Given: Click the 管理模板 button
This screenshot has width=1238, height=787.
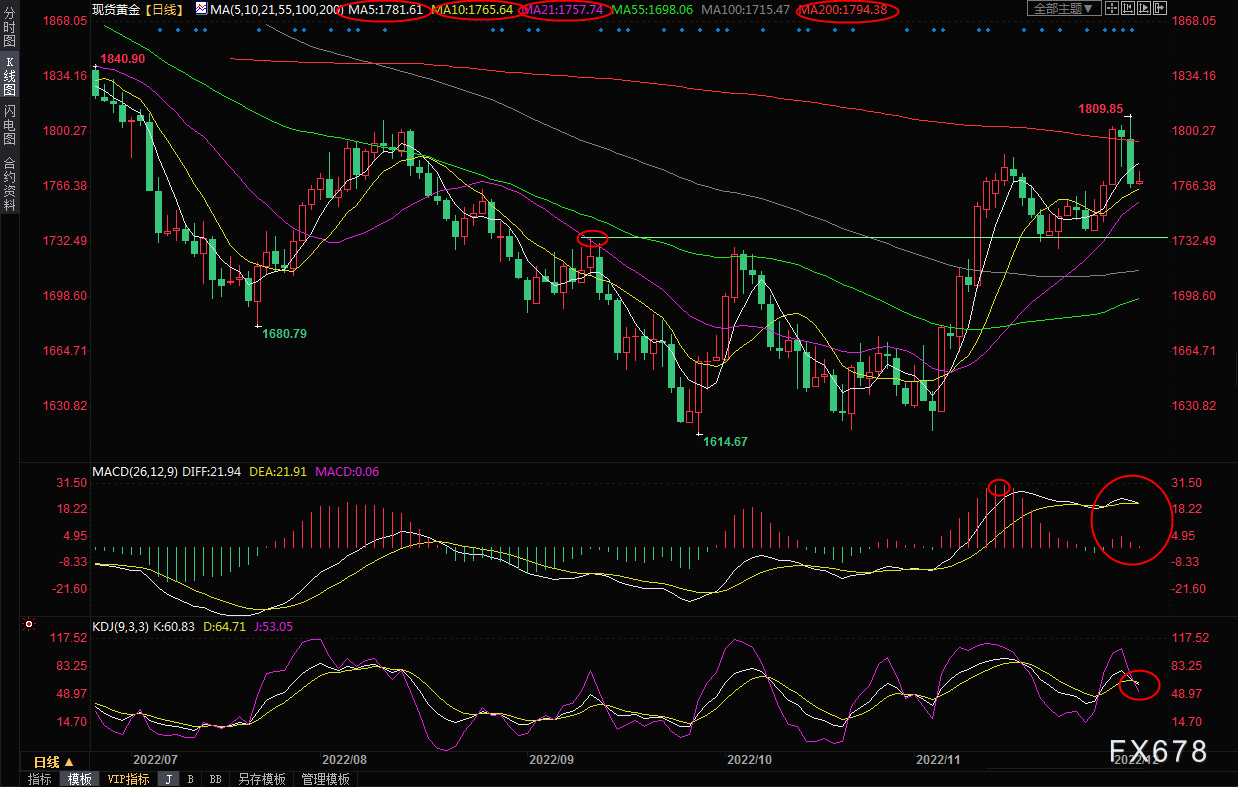Looking at the screenshot, I should 325,779.
